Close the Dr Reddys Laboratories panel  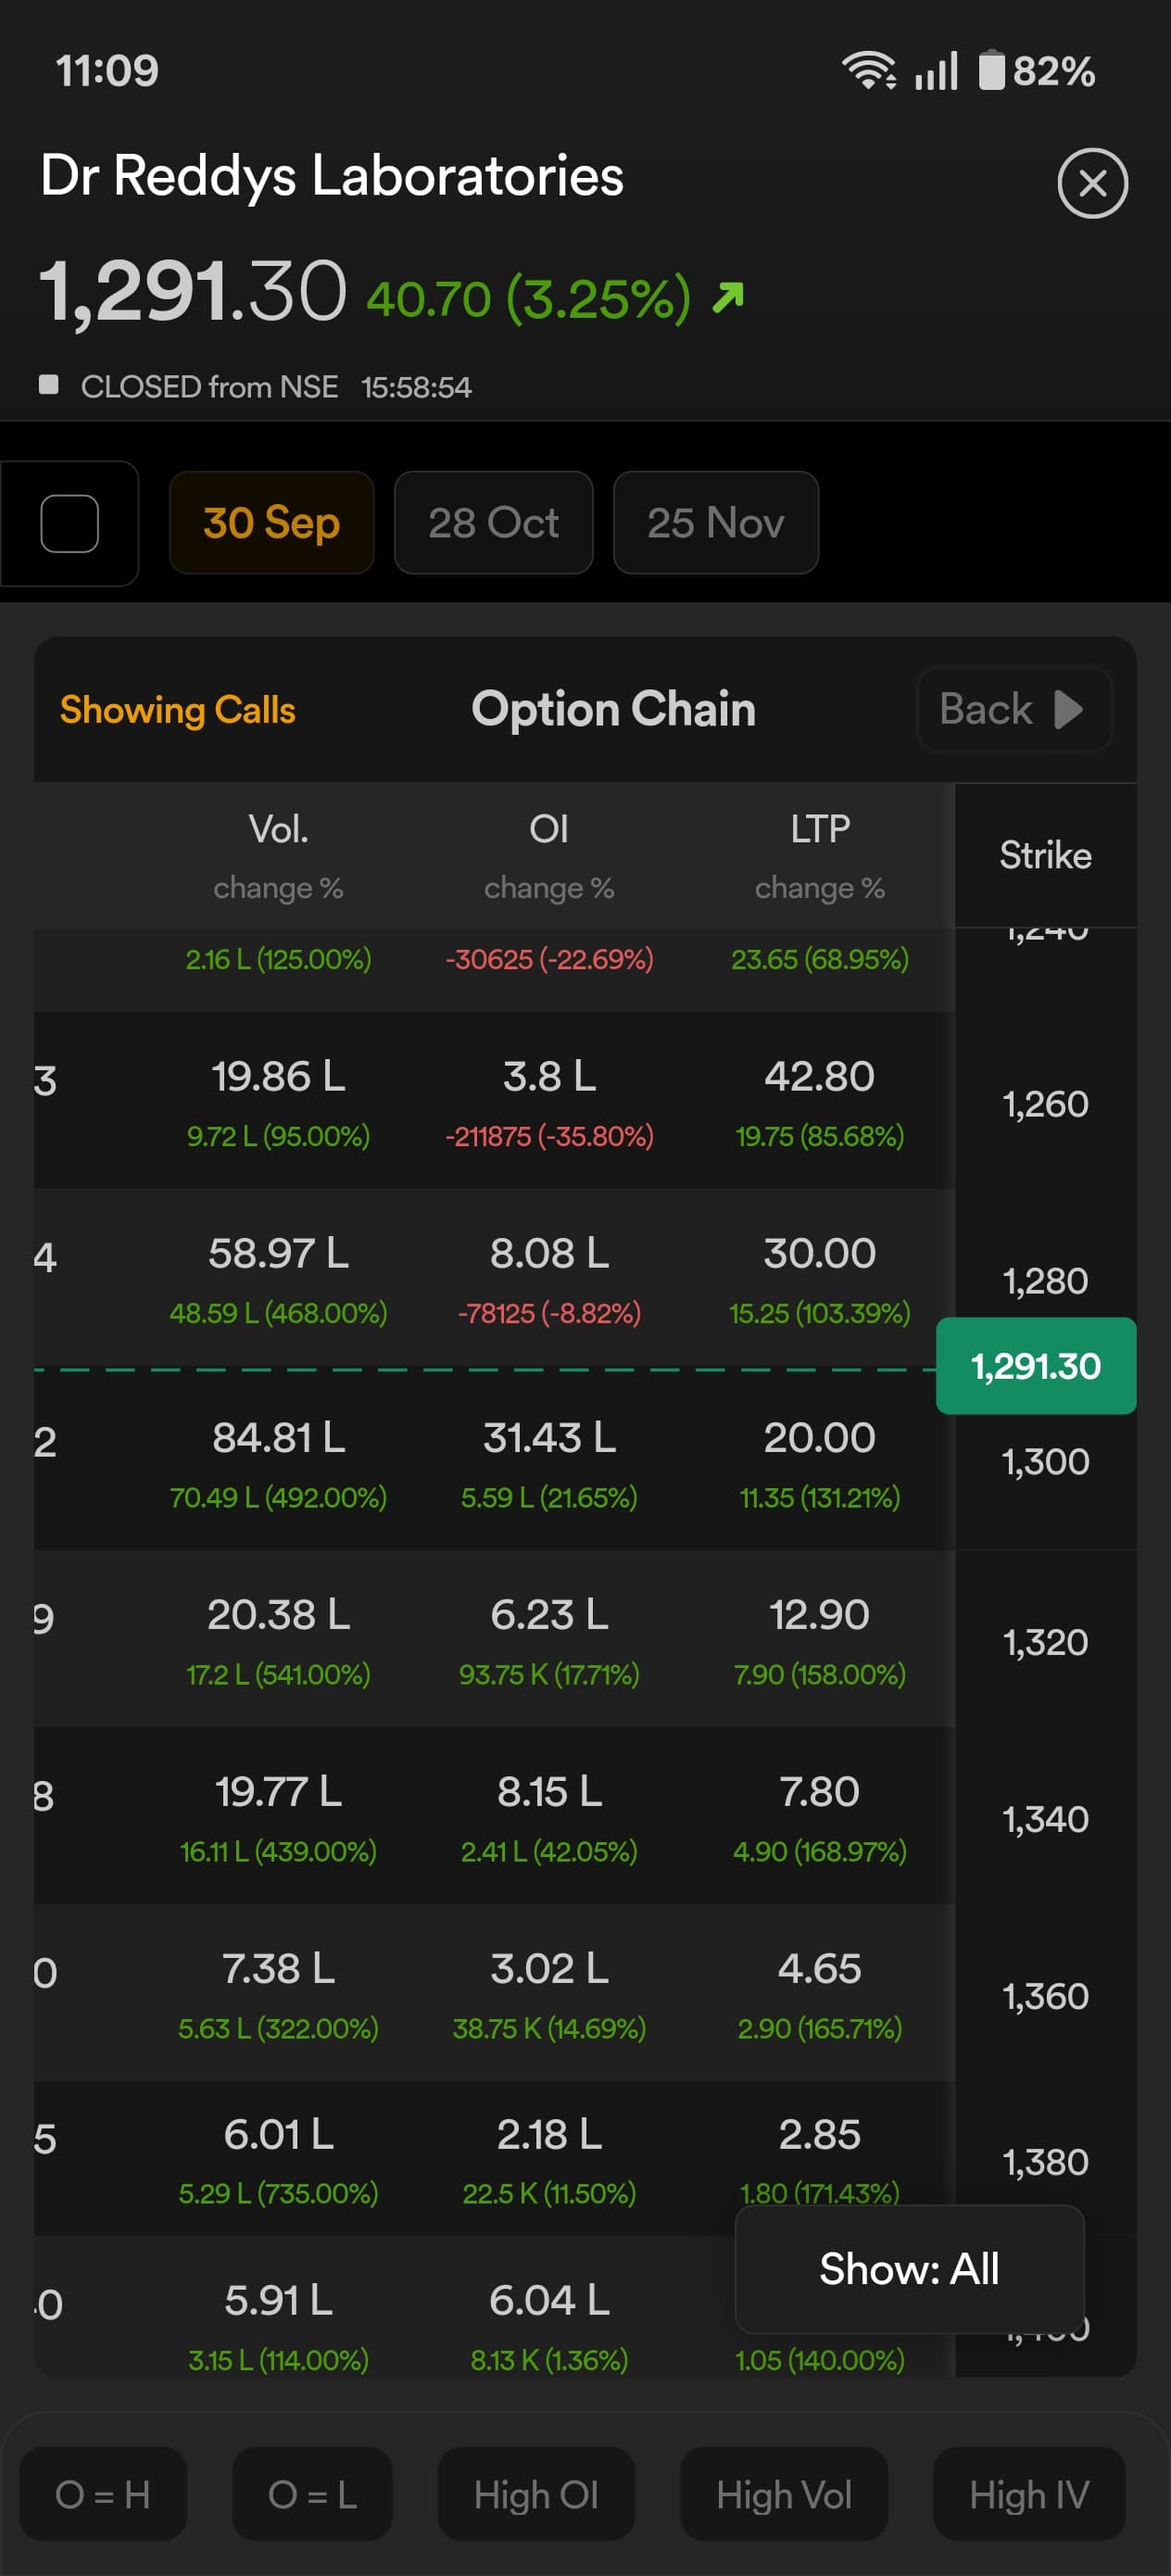[x=1092, y=183]
